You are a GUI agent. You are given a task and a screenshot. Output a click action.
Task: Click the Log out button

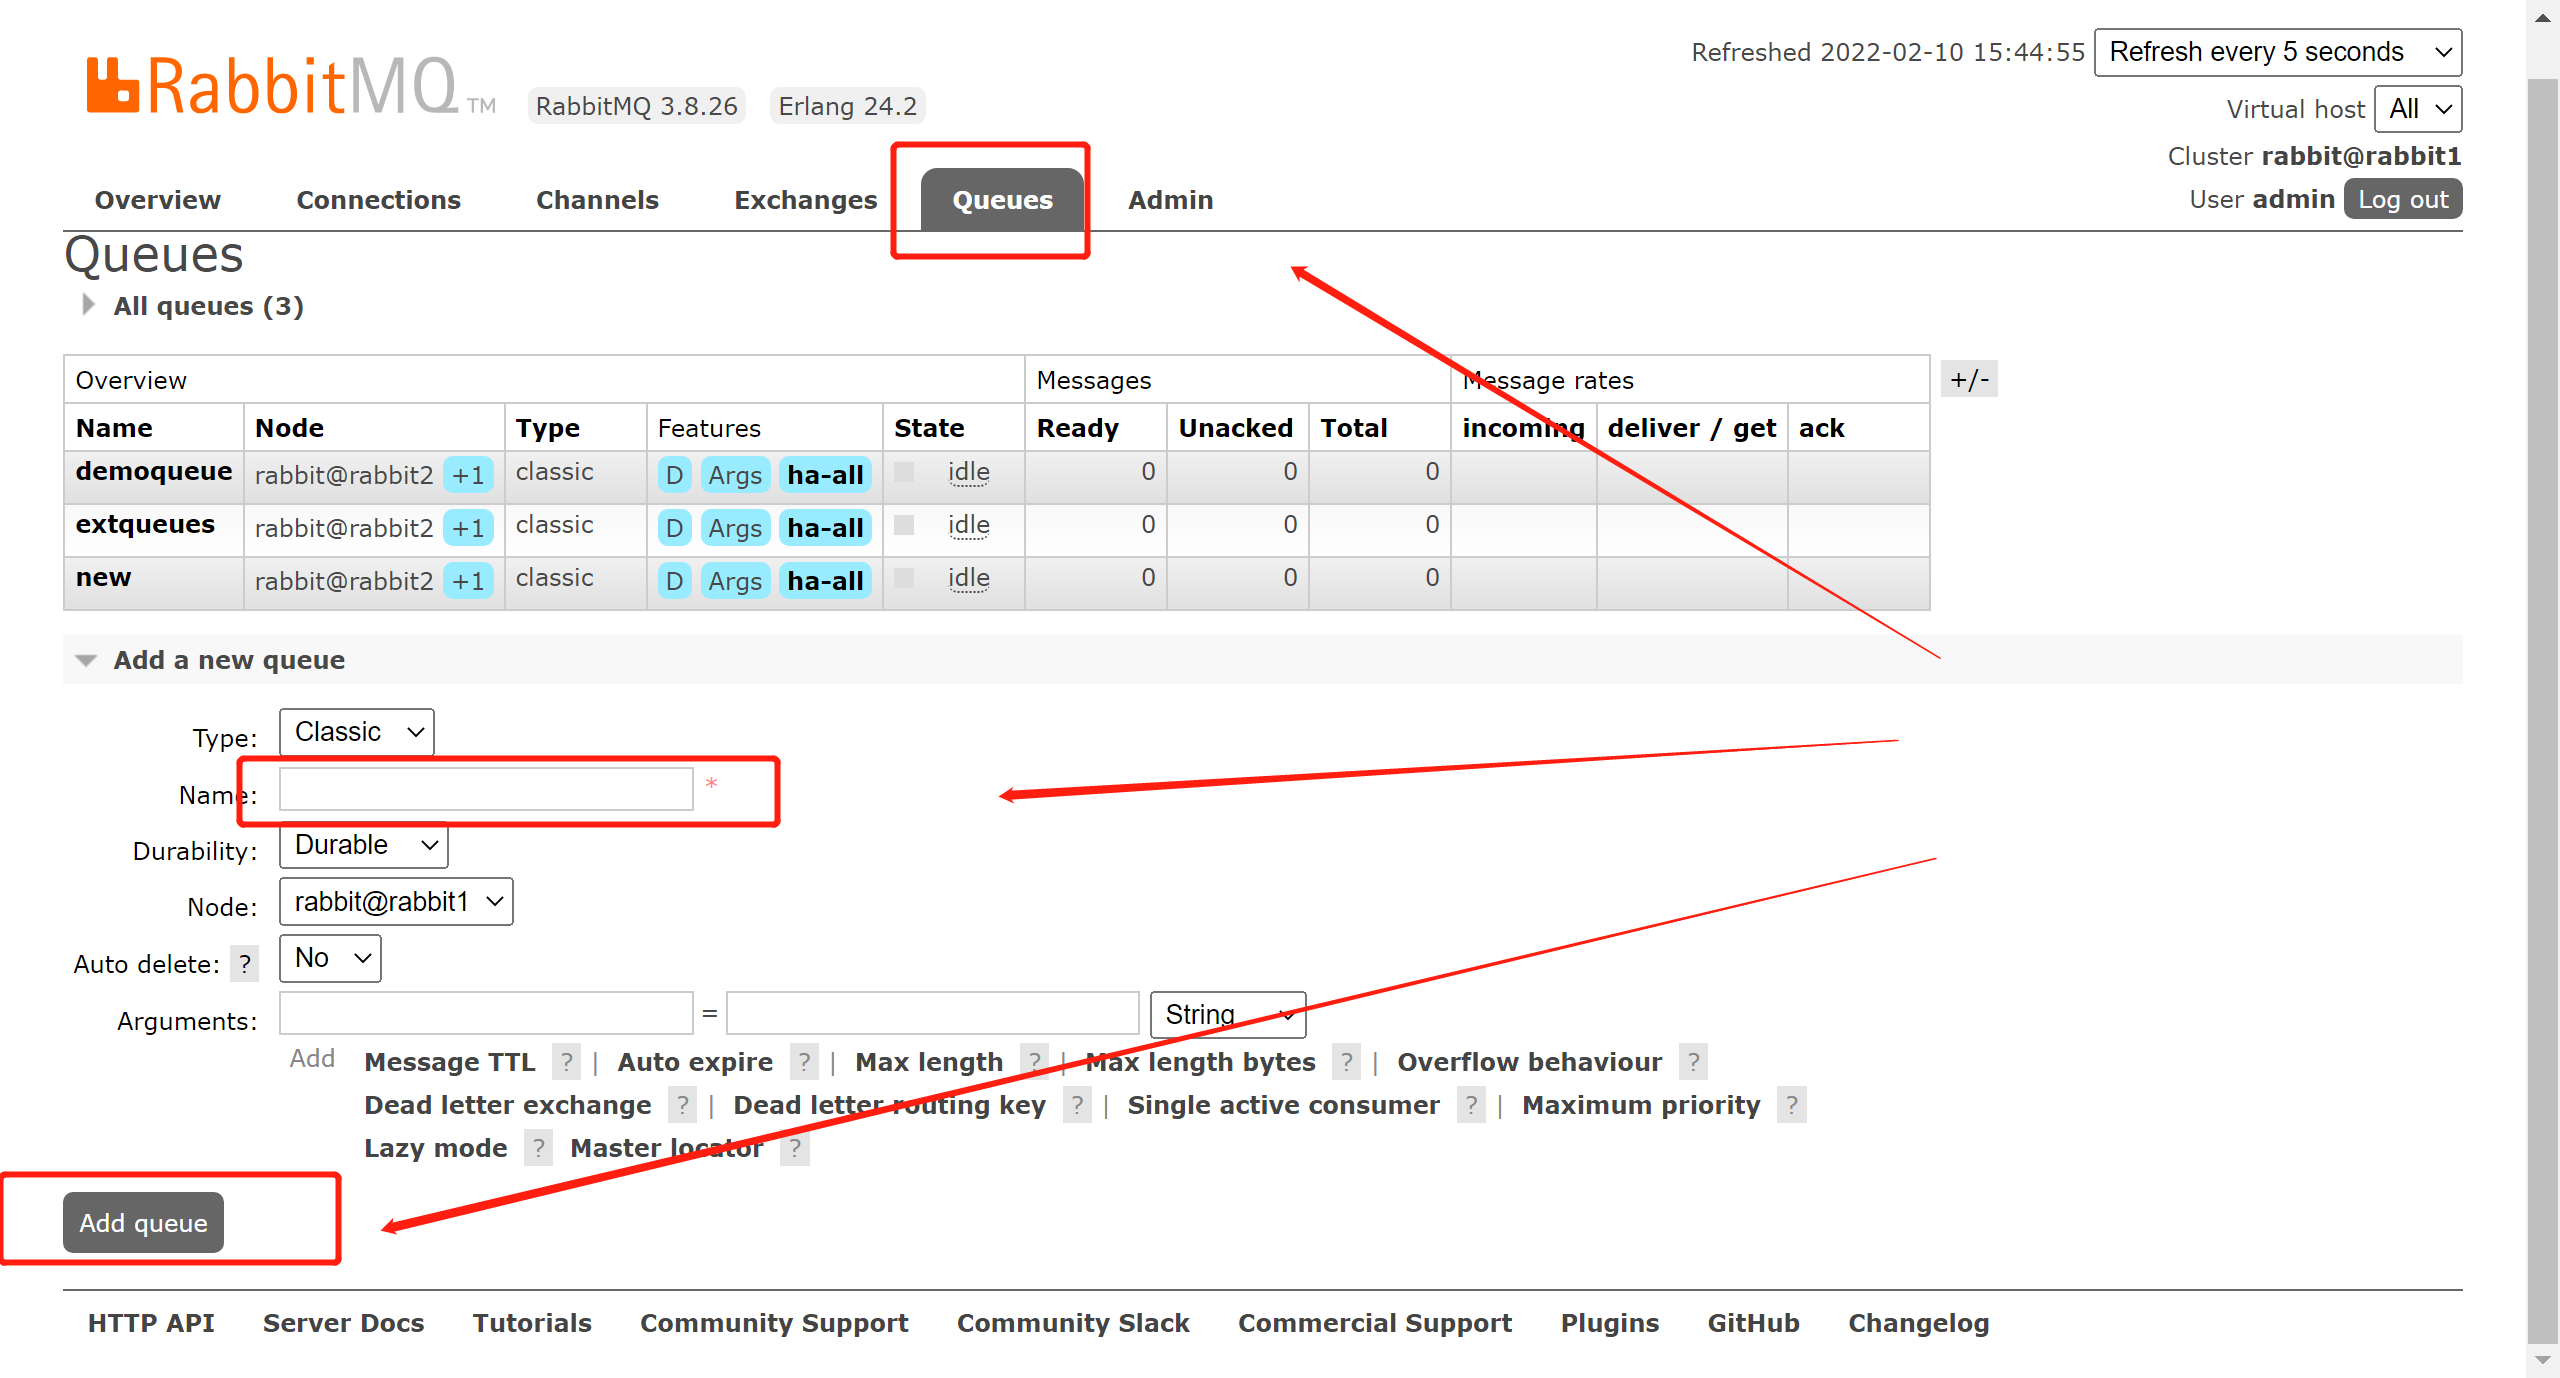[2402, 199]
